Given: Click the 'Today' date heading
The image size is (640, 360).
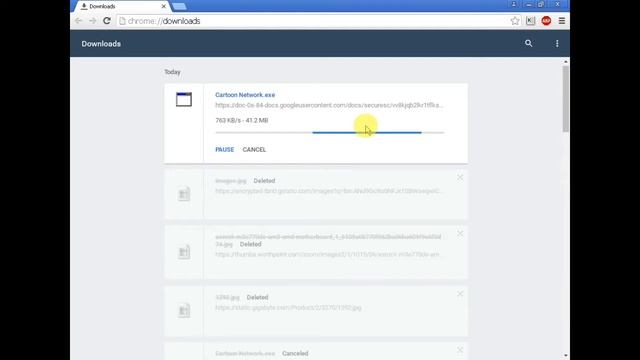Looking at the screenshot, I should [172, 72].
